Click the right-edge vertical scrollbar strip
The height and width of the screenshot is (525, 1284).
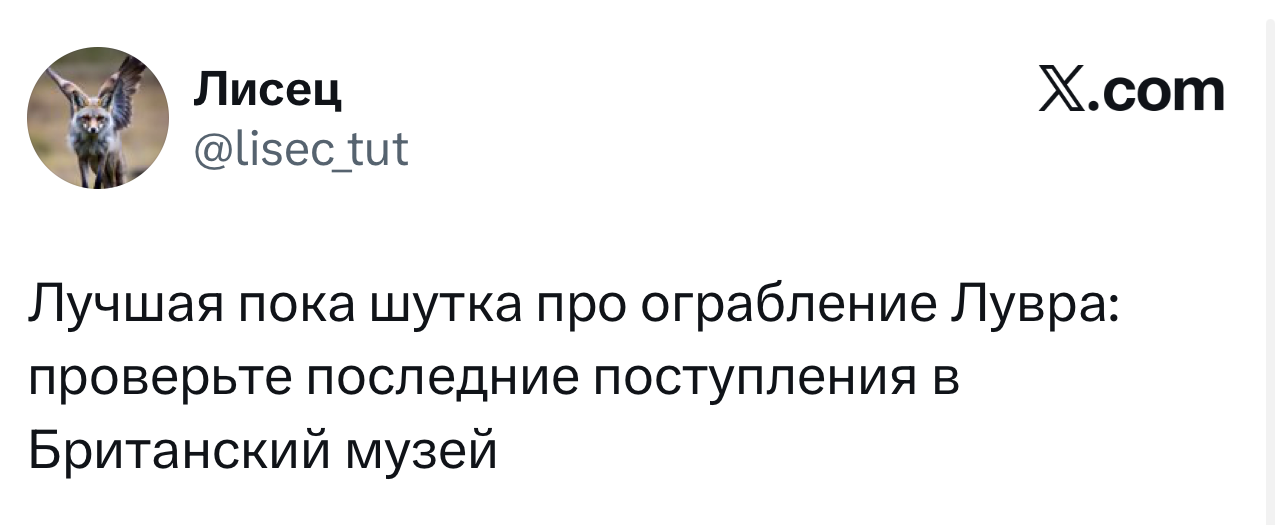1272,262
